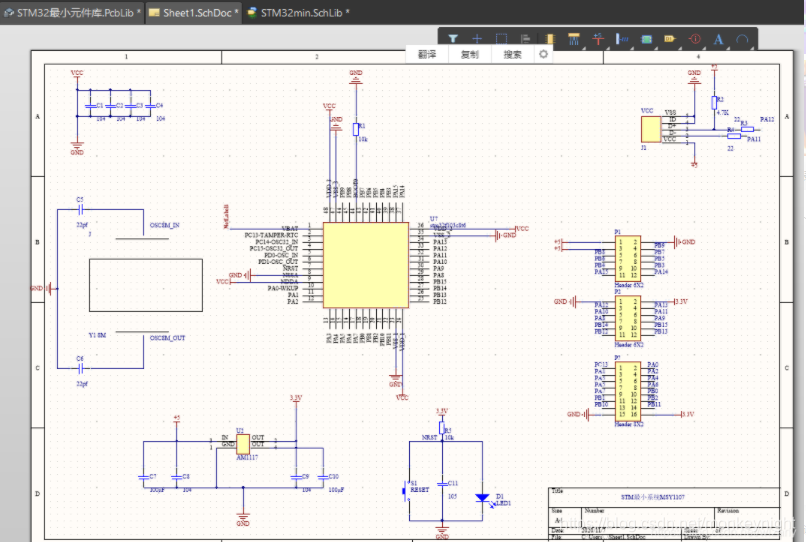
Task: Select the place directive info tool
Action: 694,39
